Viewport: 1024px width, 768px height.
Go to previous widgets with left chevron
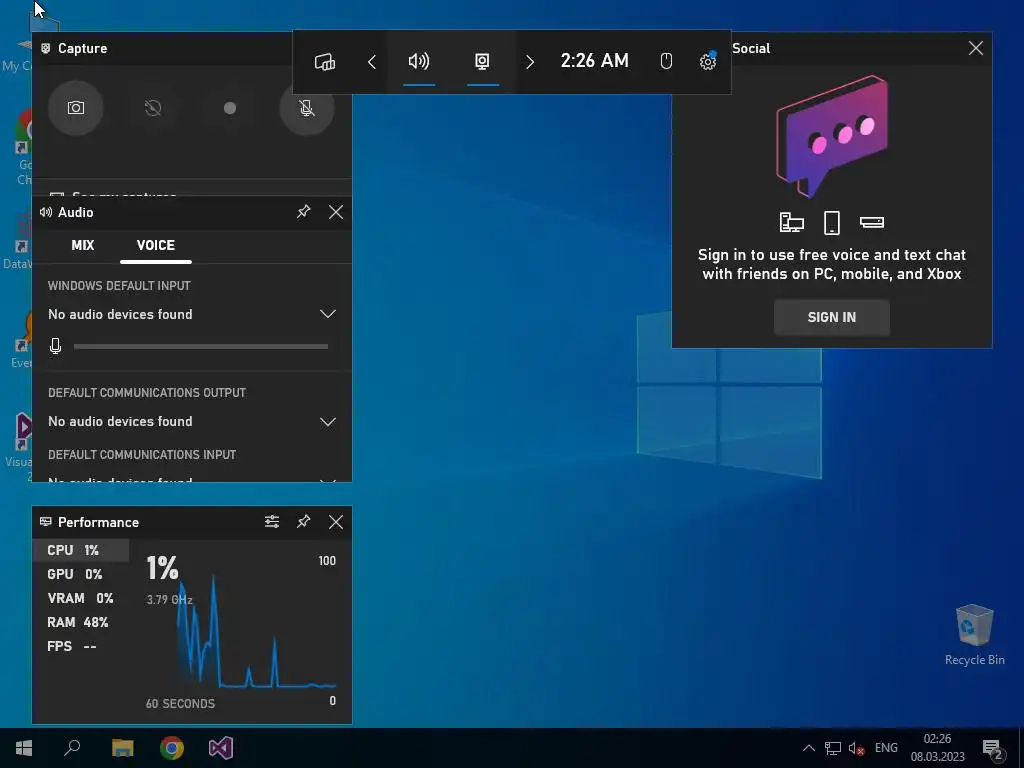tap(372, 62)
